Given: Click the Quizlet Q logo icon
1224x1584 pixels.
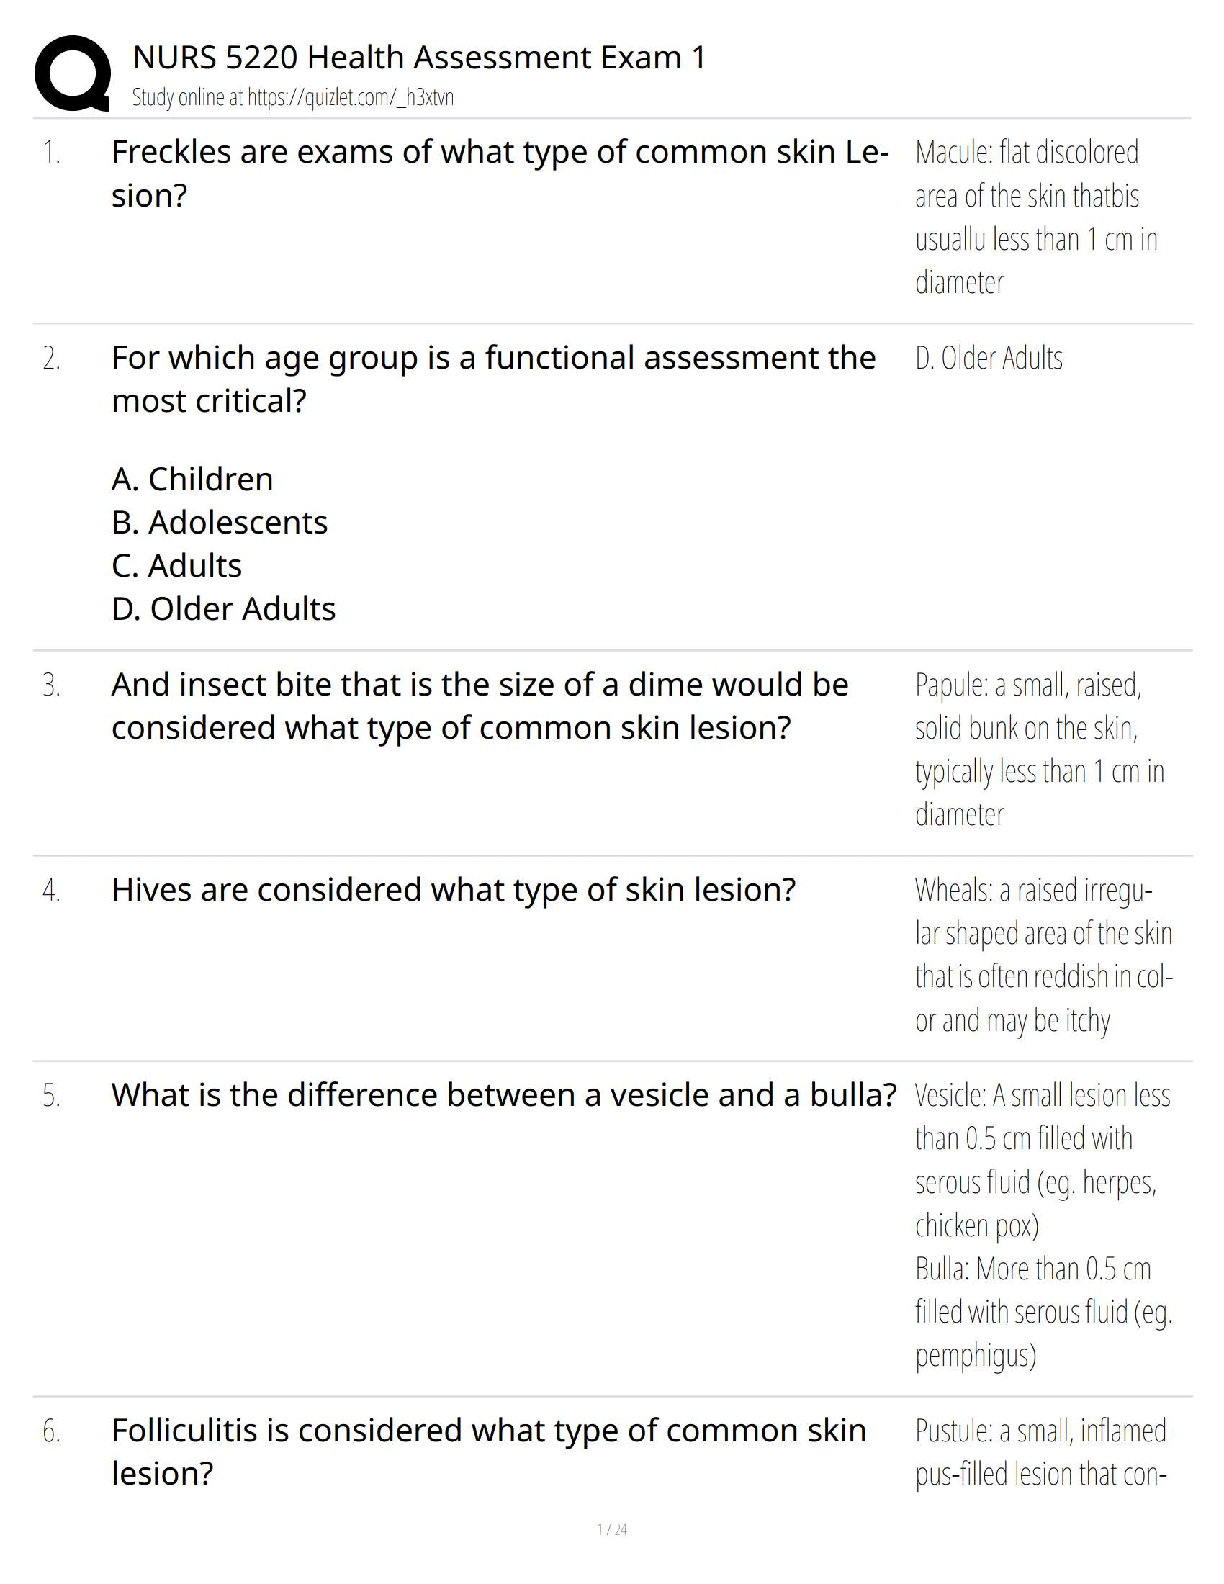Looking at the screenshot, I should (72, 72).
